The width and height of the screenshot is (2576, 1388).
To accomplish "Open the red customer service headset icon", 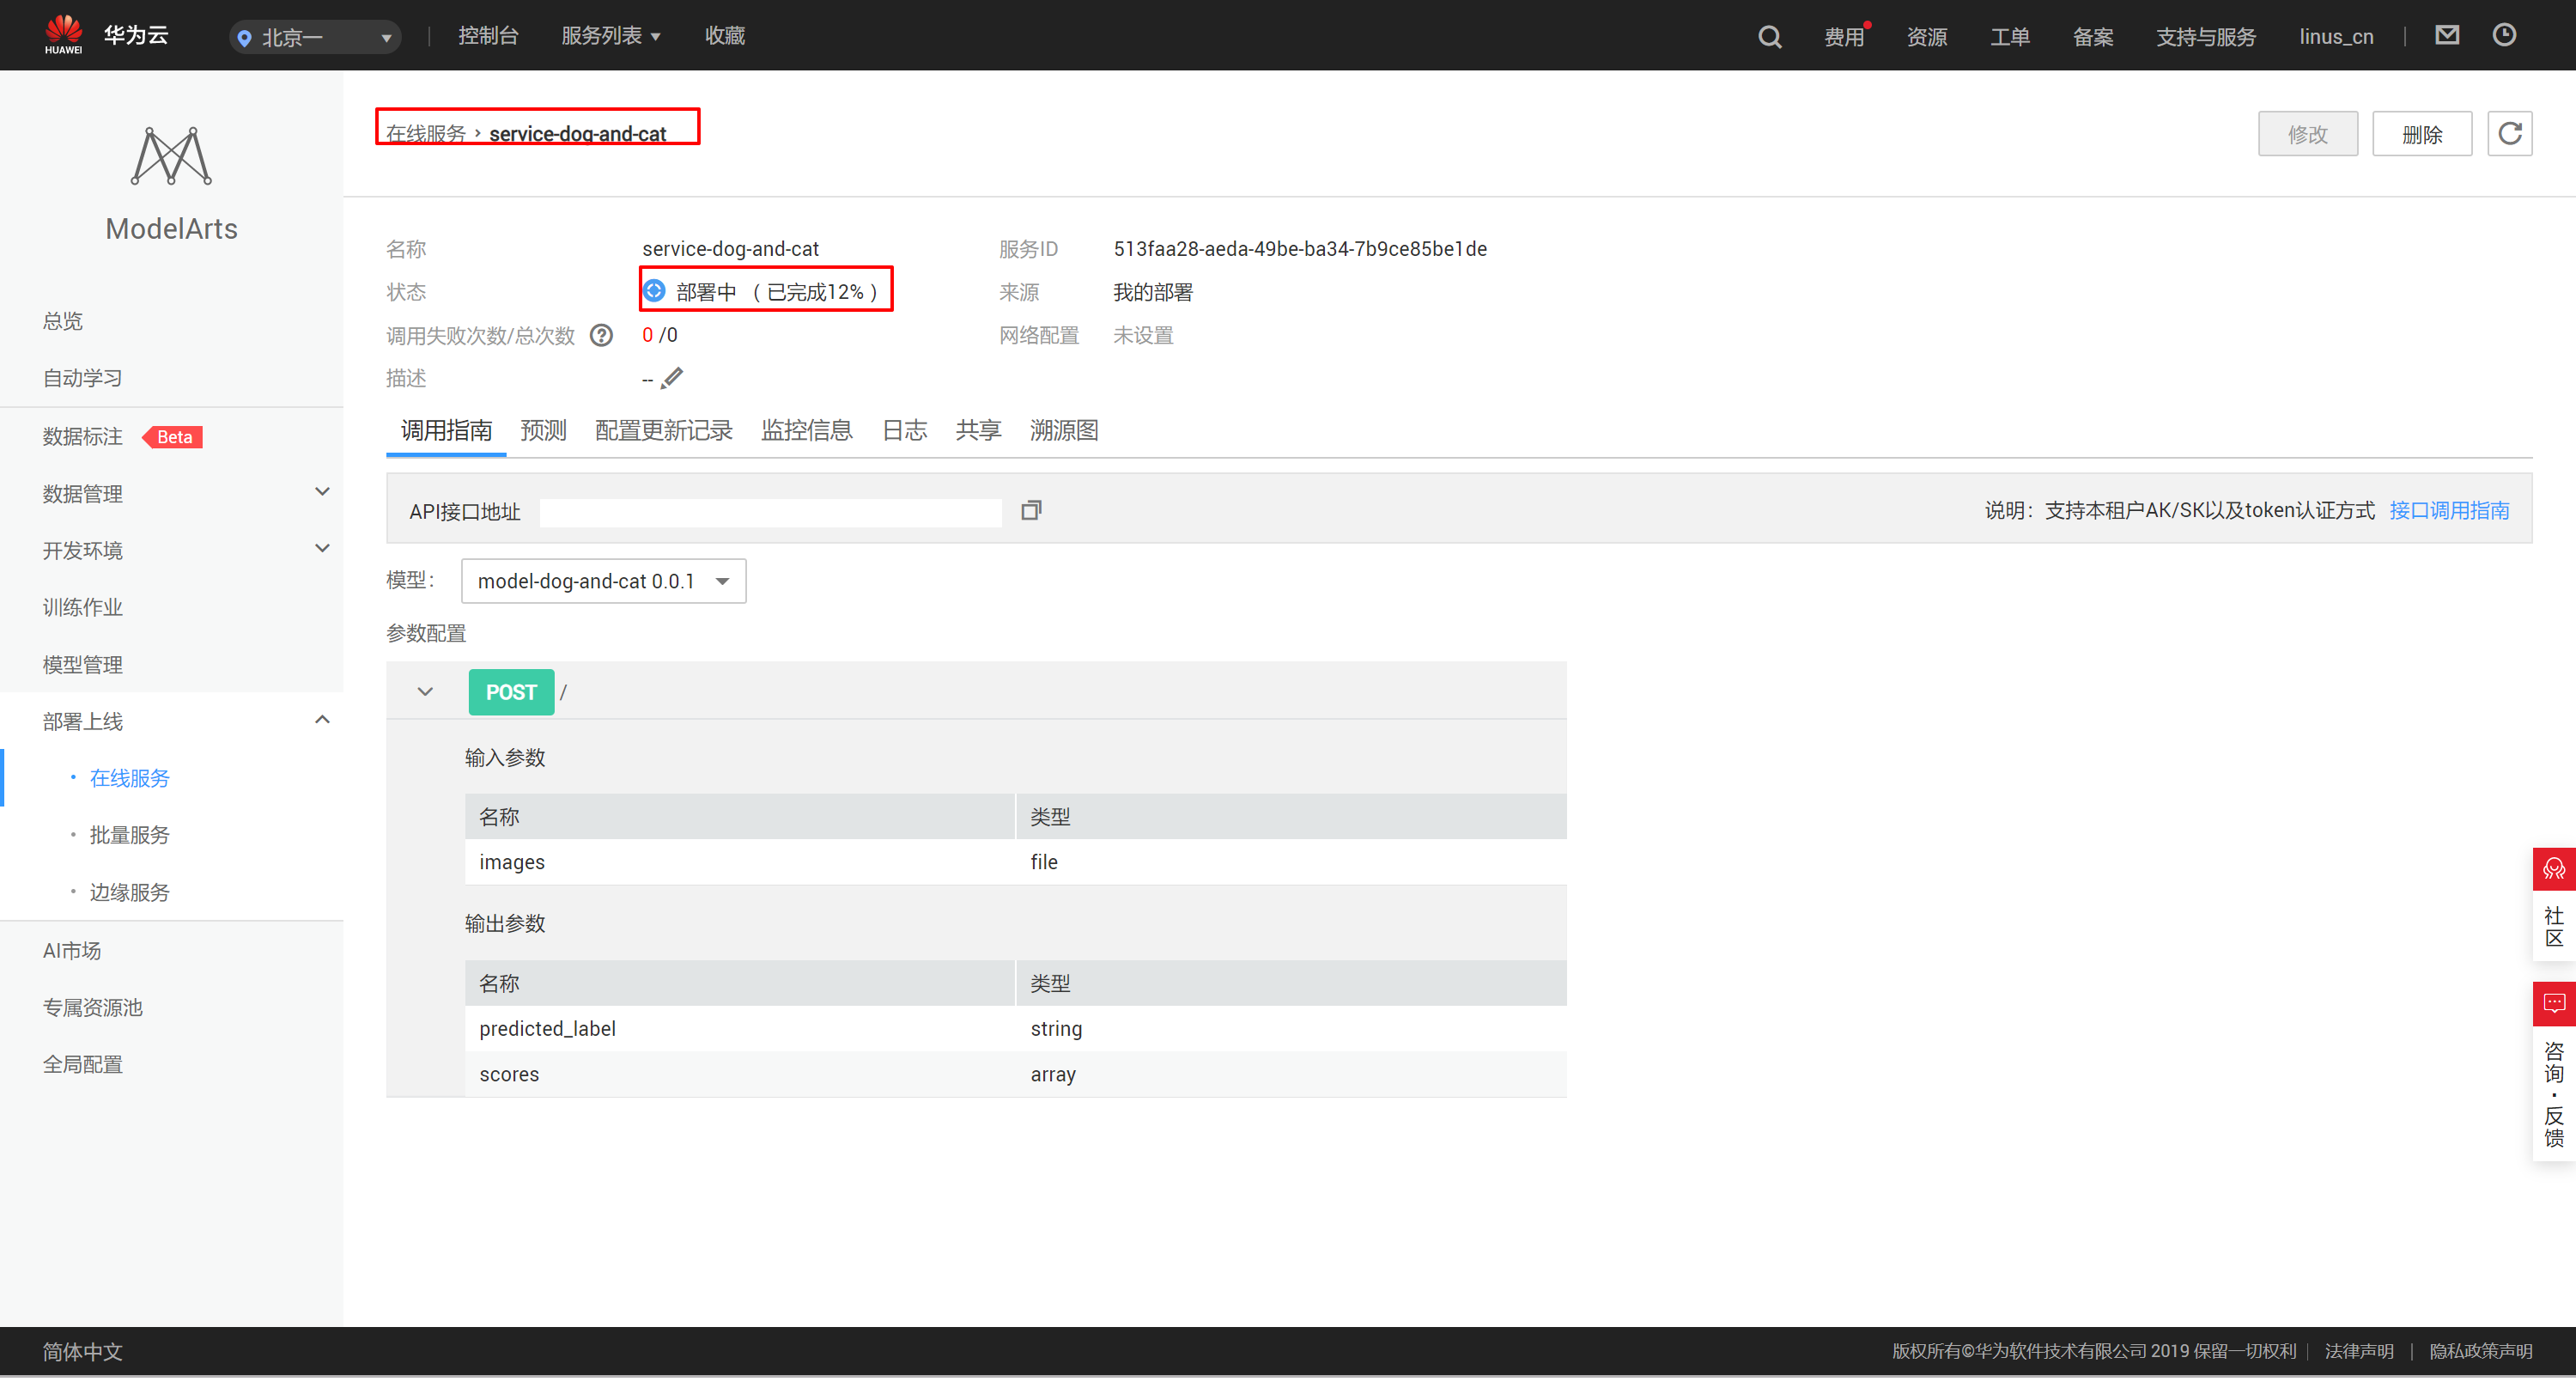I will click(2553, 869).
